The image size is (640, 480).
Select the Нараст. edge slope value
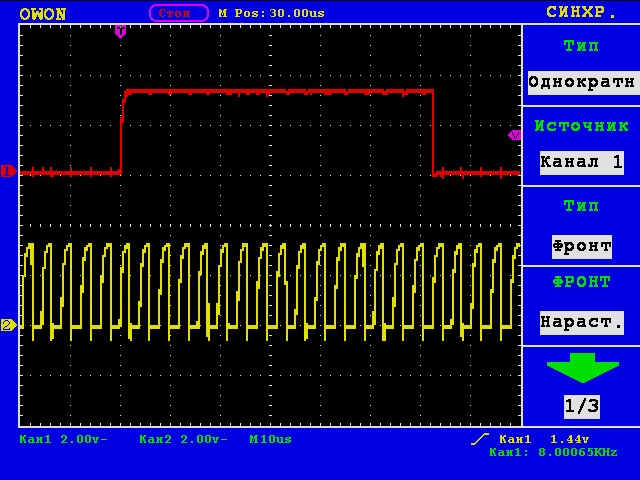[x=582, y=323]
